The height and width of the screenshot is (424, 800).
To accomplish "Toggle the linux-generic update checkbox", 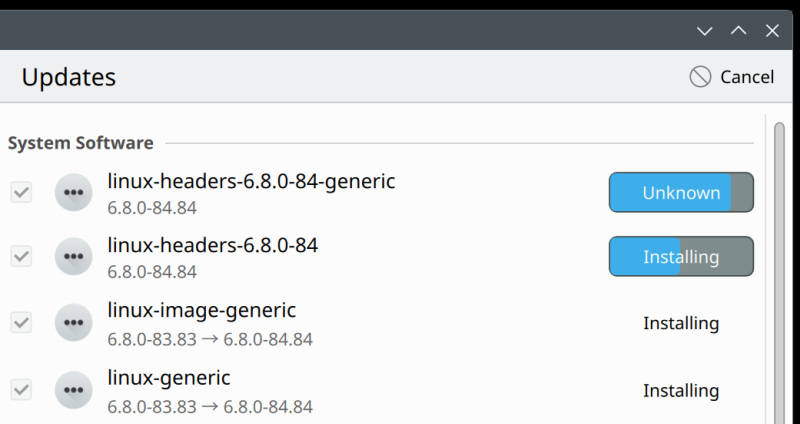I will pyautogui.click(x=21, y=390).
